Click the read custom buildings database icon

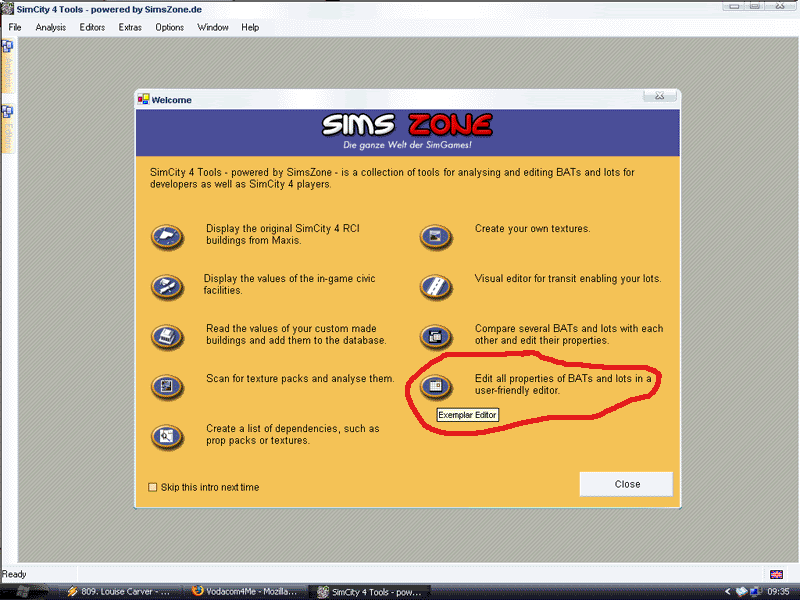coord(167,337)
